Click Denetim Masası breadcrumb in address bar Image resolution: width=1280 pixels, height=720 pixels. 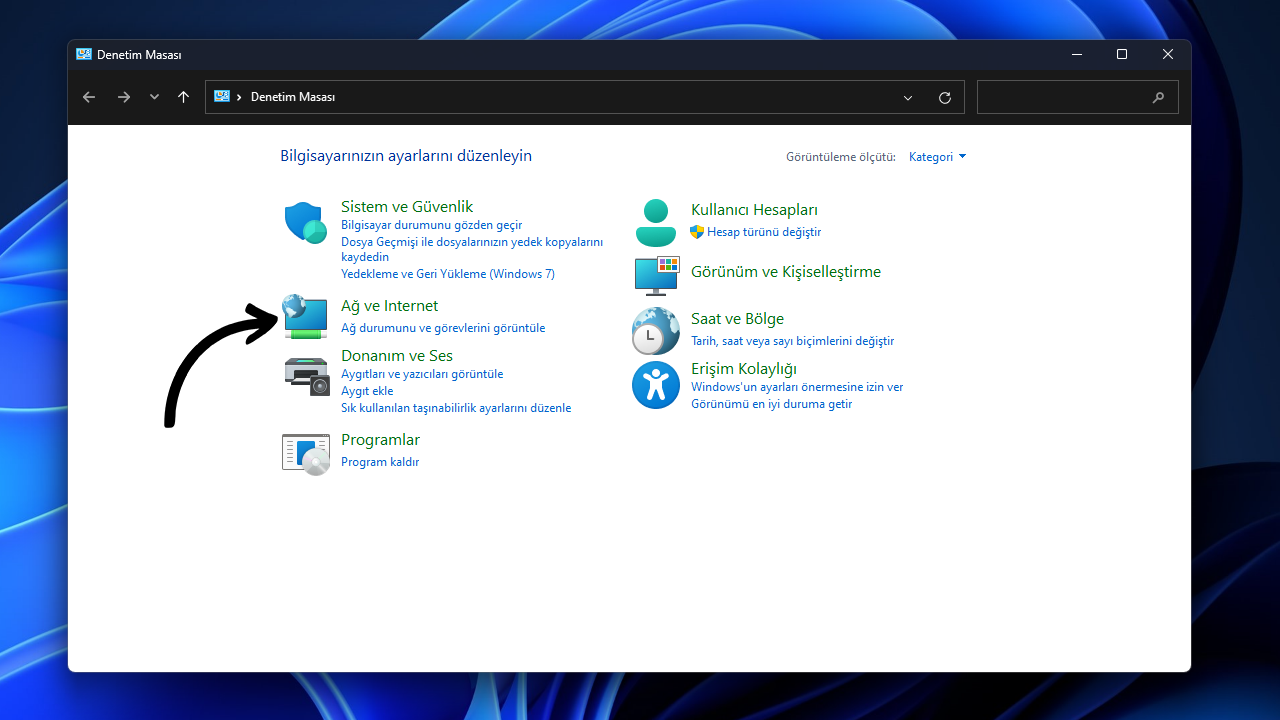tap(293, 97)
